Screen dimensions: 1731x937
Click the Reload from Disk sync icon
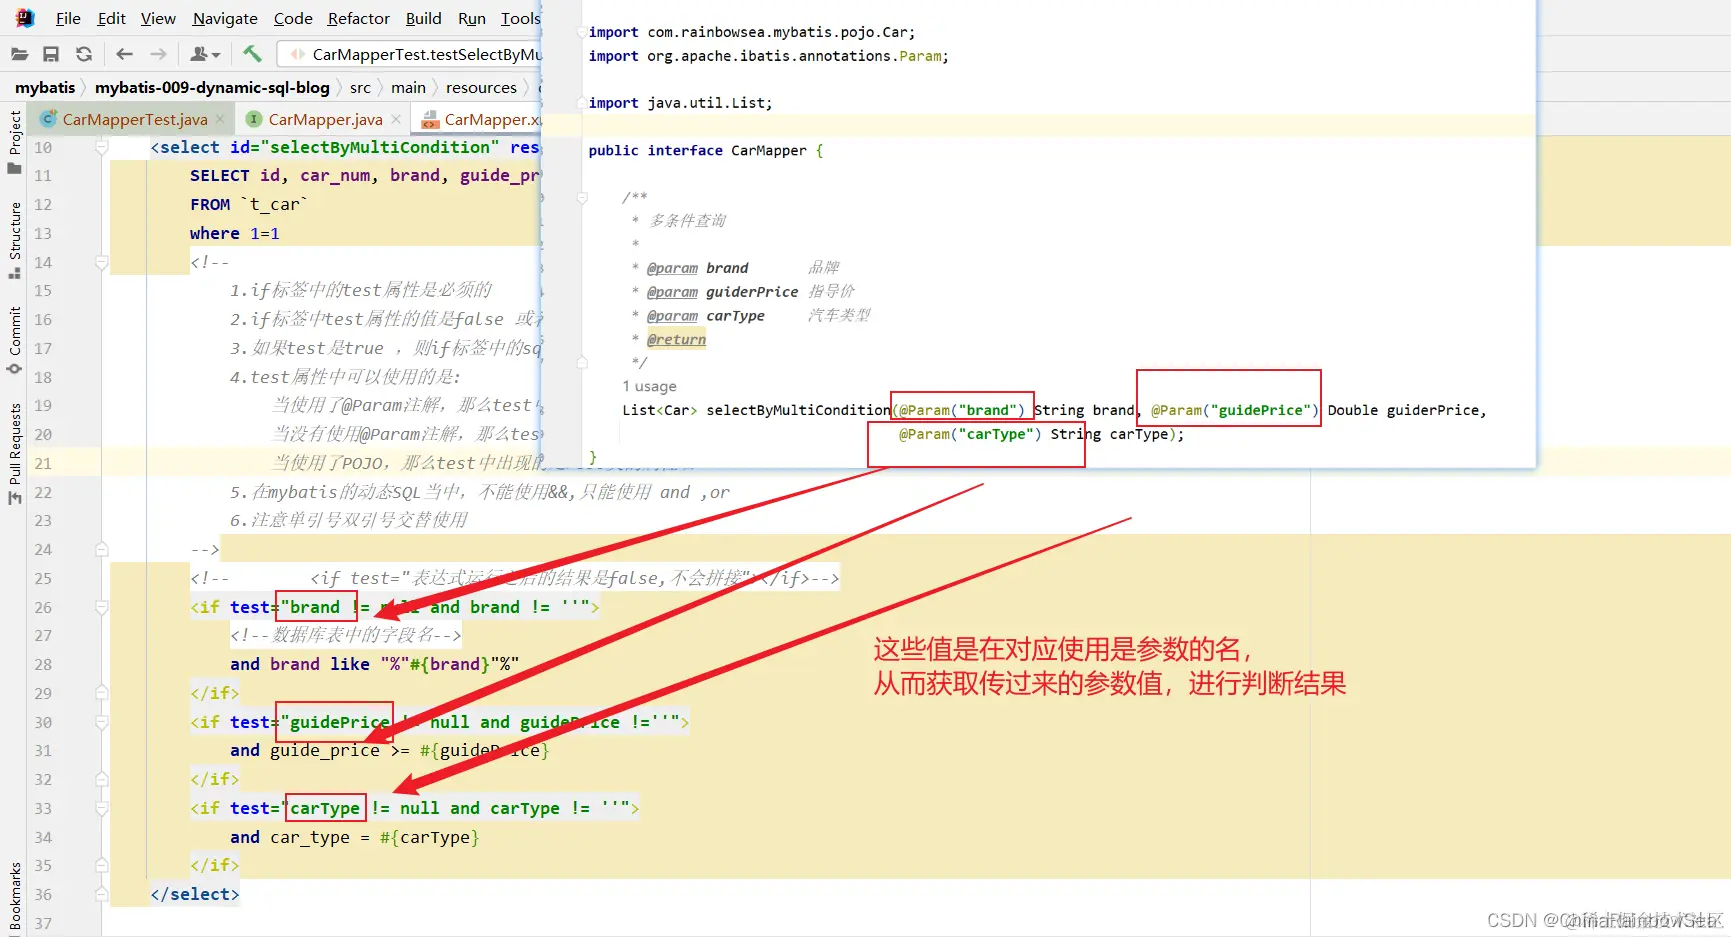84,54
